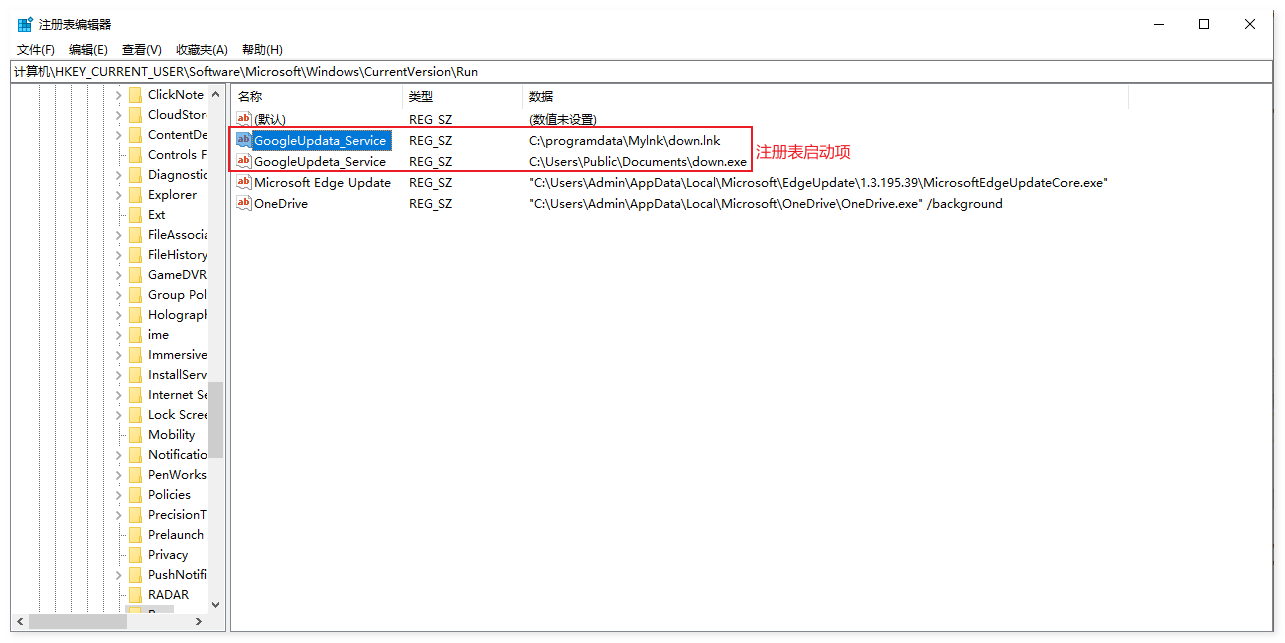Expand the ClickNote tree node
Image resolution: width=1285 pixels, height=643 pixels.
pyautogui.click(x=118, y=95)
